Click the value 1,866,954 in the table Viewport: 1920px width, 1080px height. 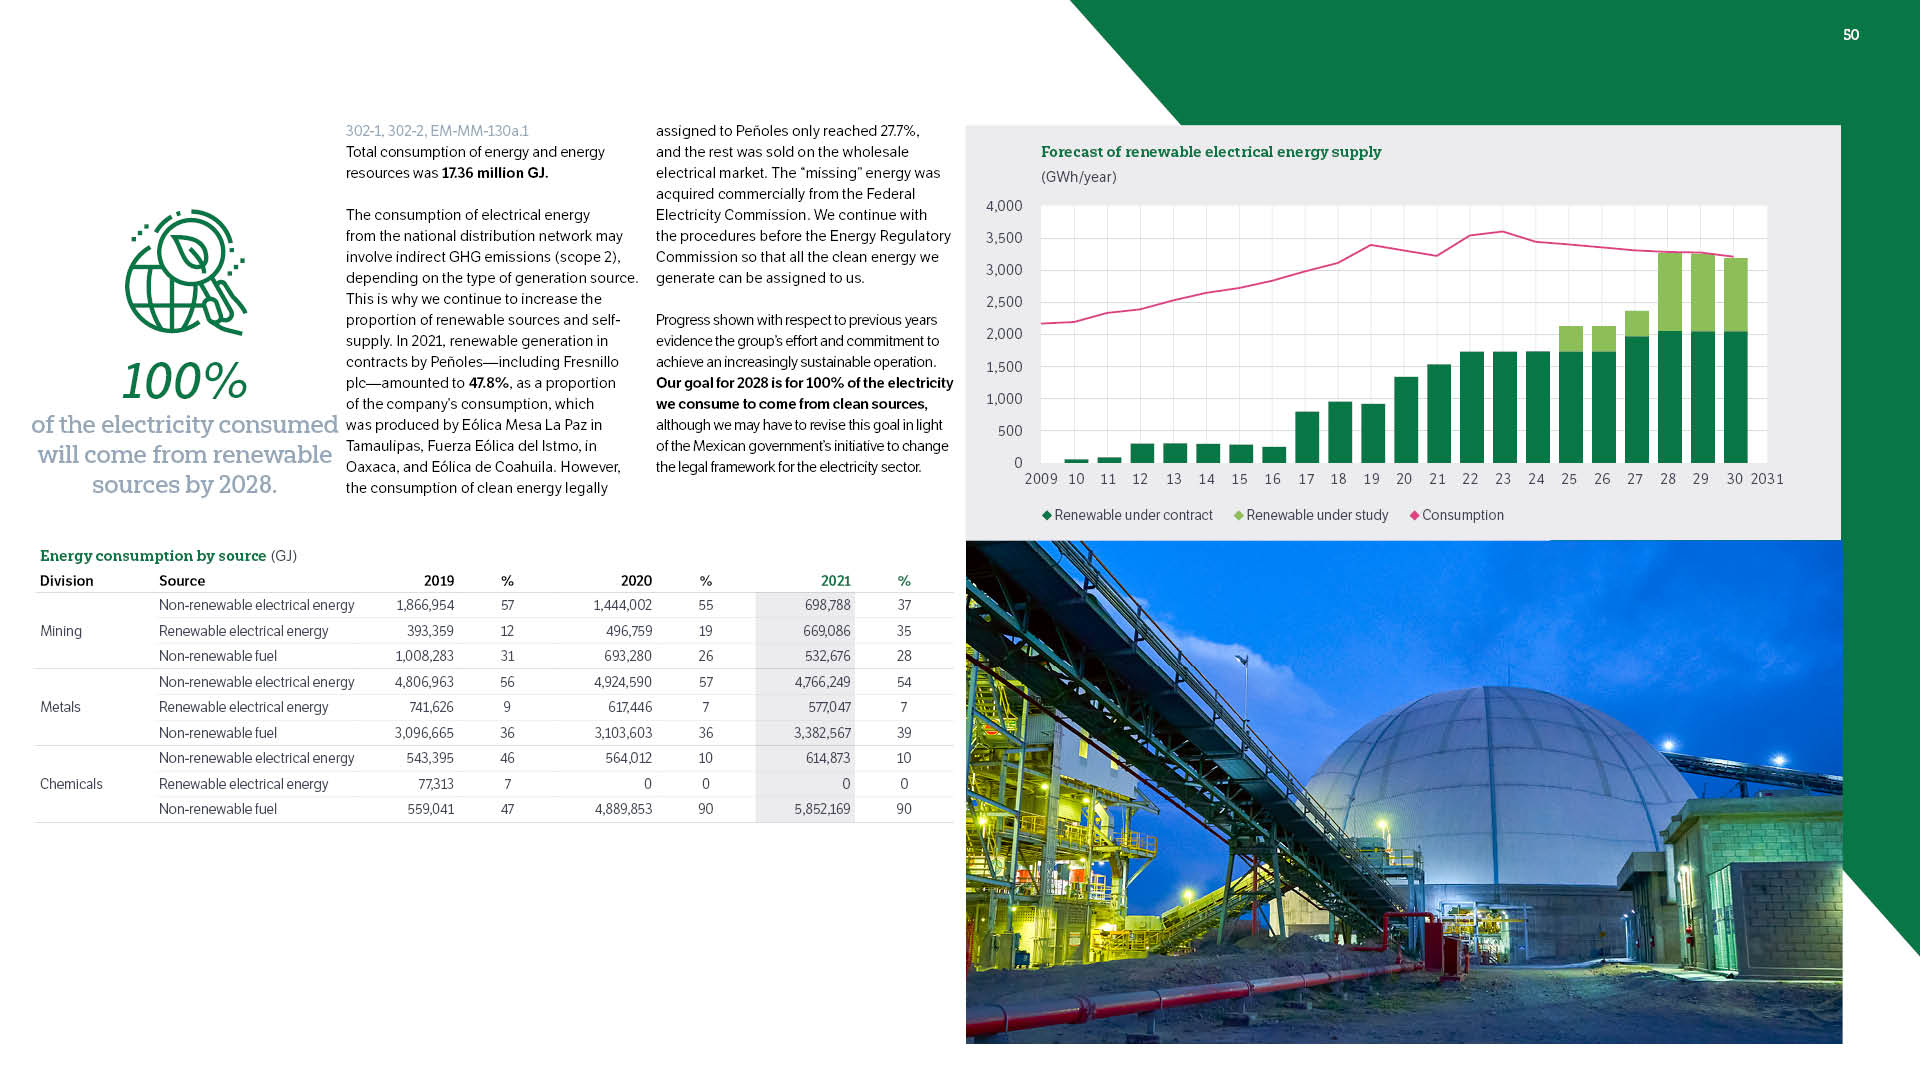[x=425, y=605]
